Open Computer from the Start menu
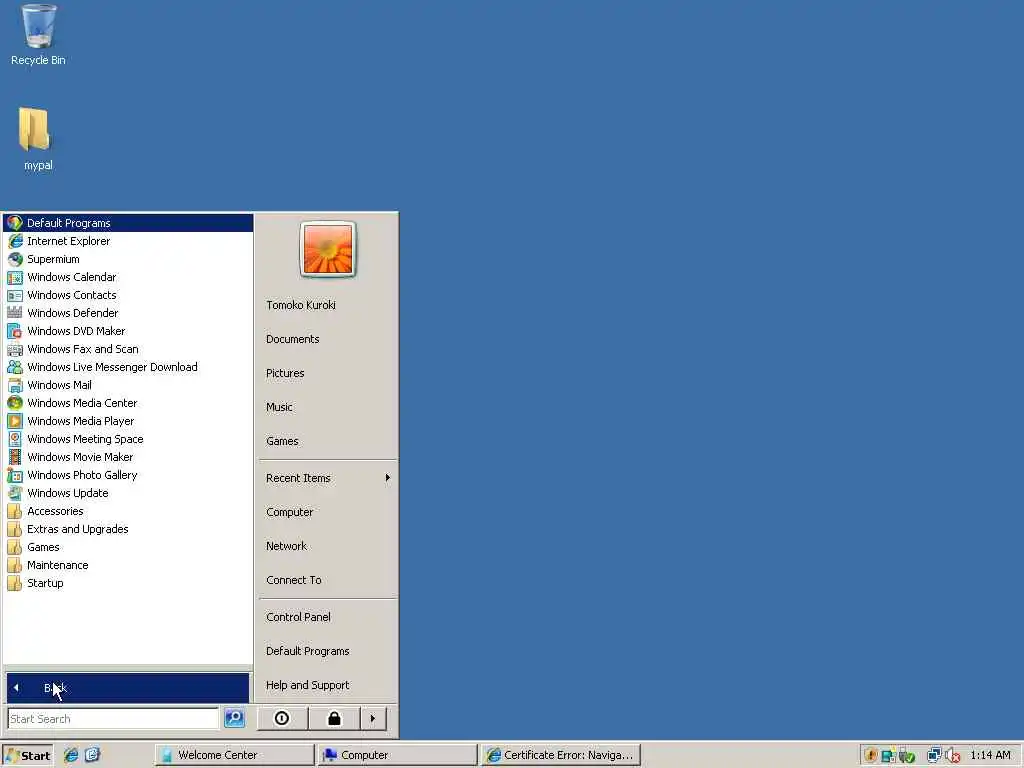The image size is (1024, 768). click(327, 512)
